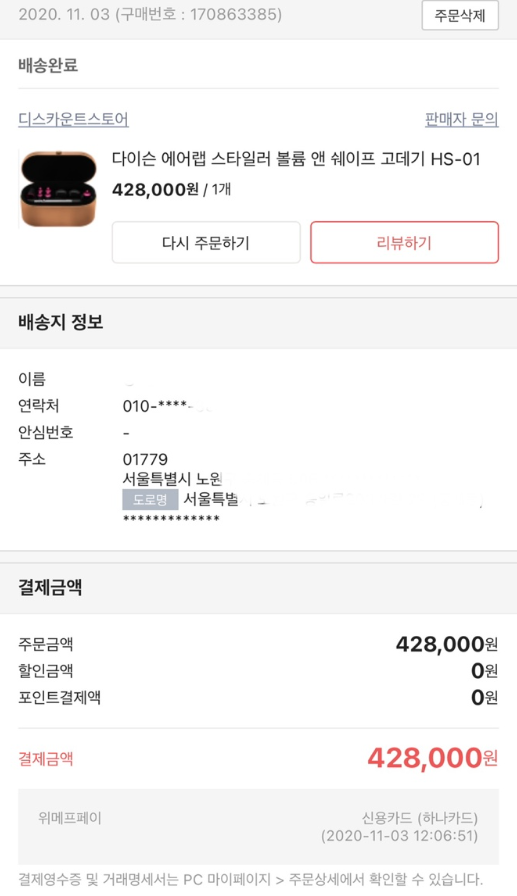517x896 pixels.
Task: Click the 포인트결제액 row label
Action: 59,697
